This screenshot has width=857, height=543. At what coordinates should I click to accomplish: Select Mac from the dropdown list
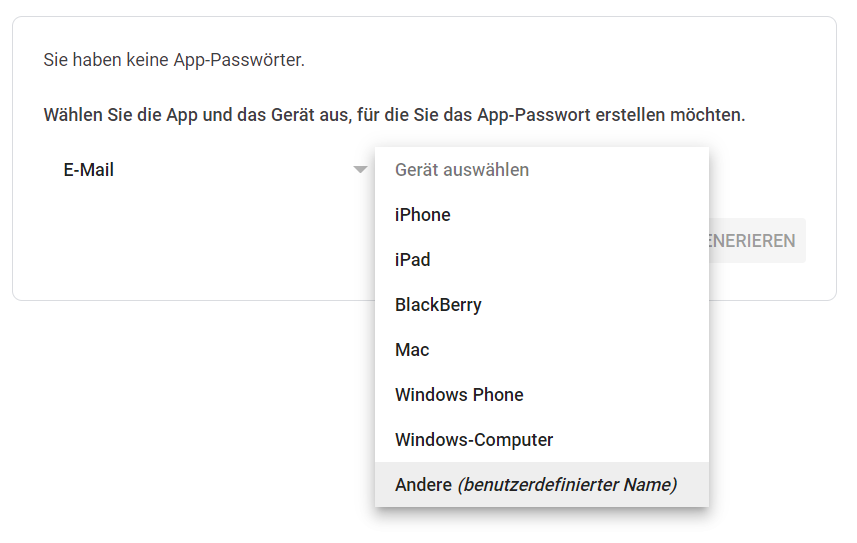coord(542,349)
